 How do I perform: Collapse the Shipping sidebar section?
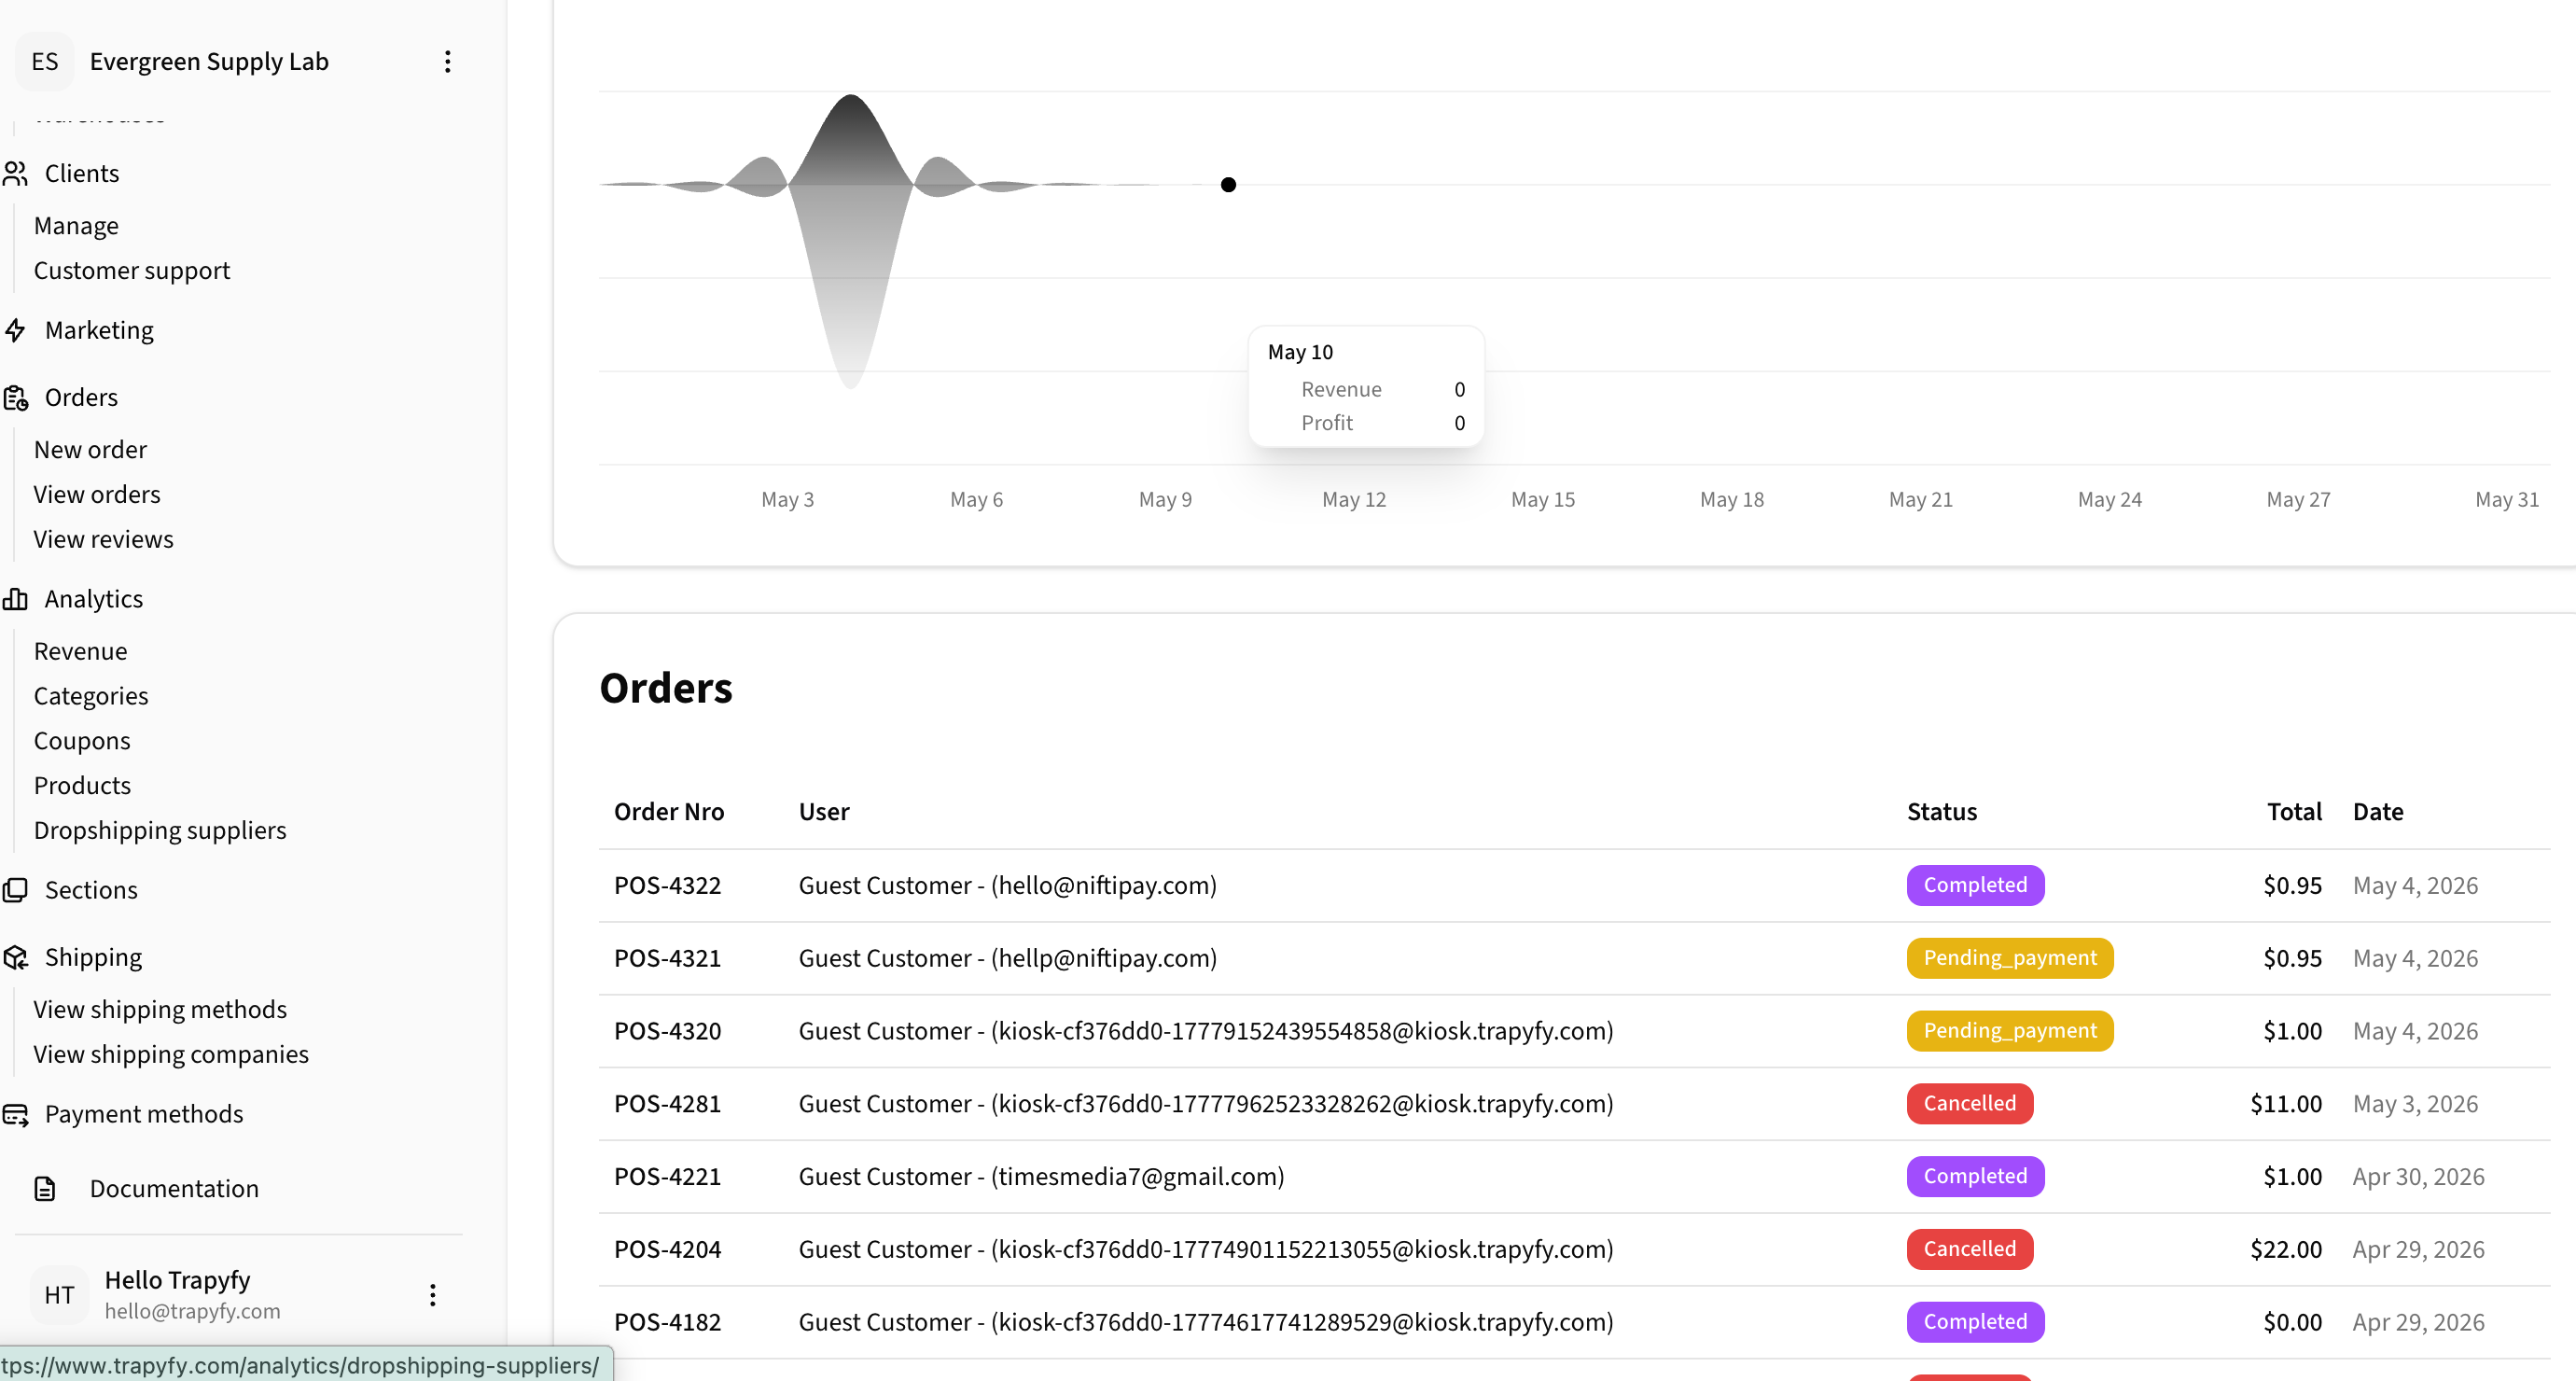tap(93, 957)
